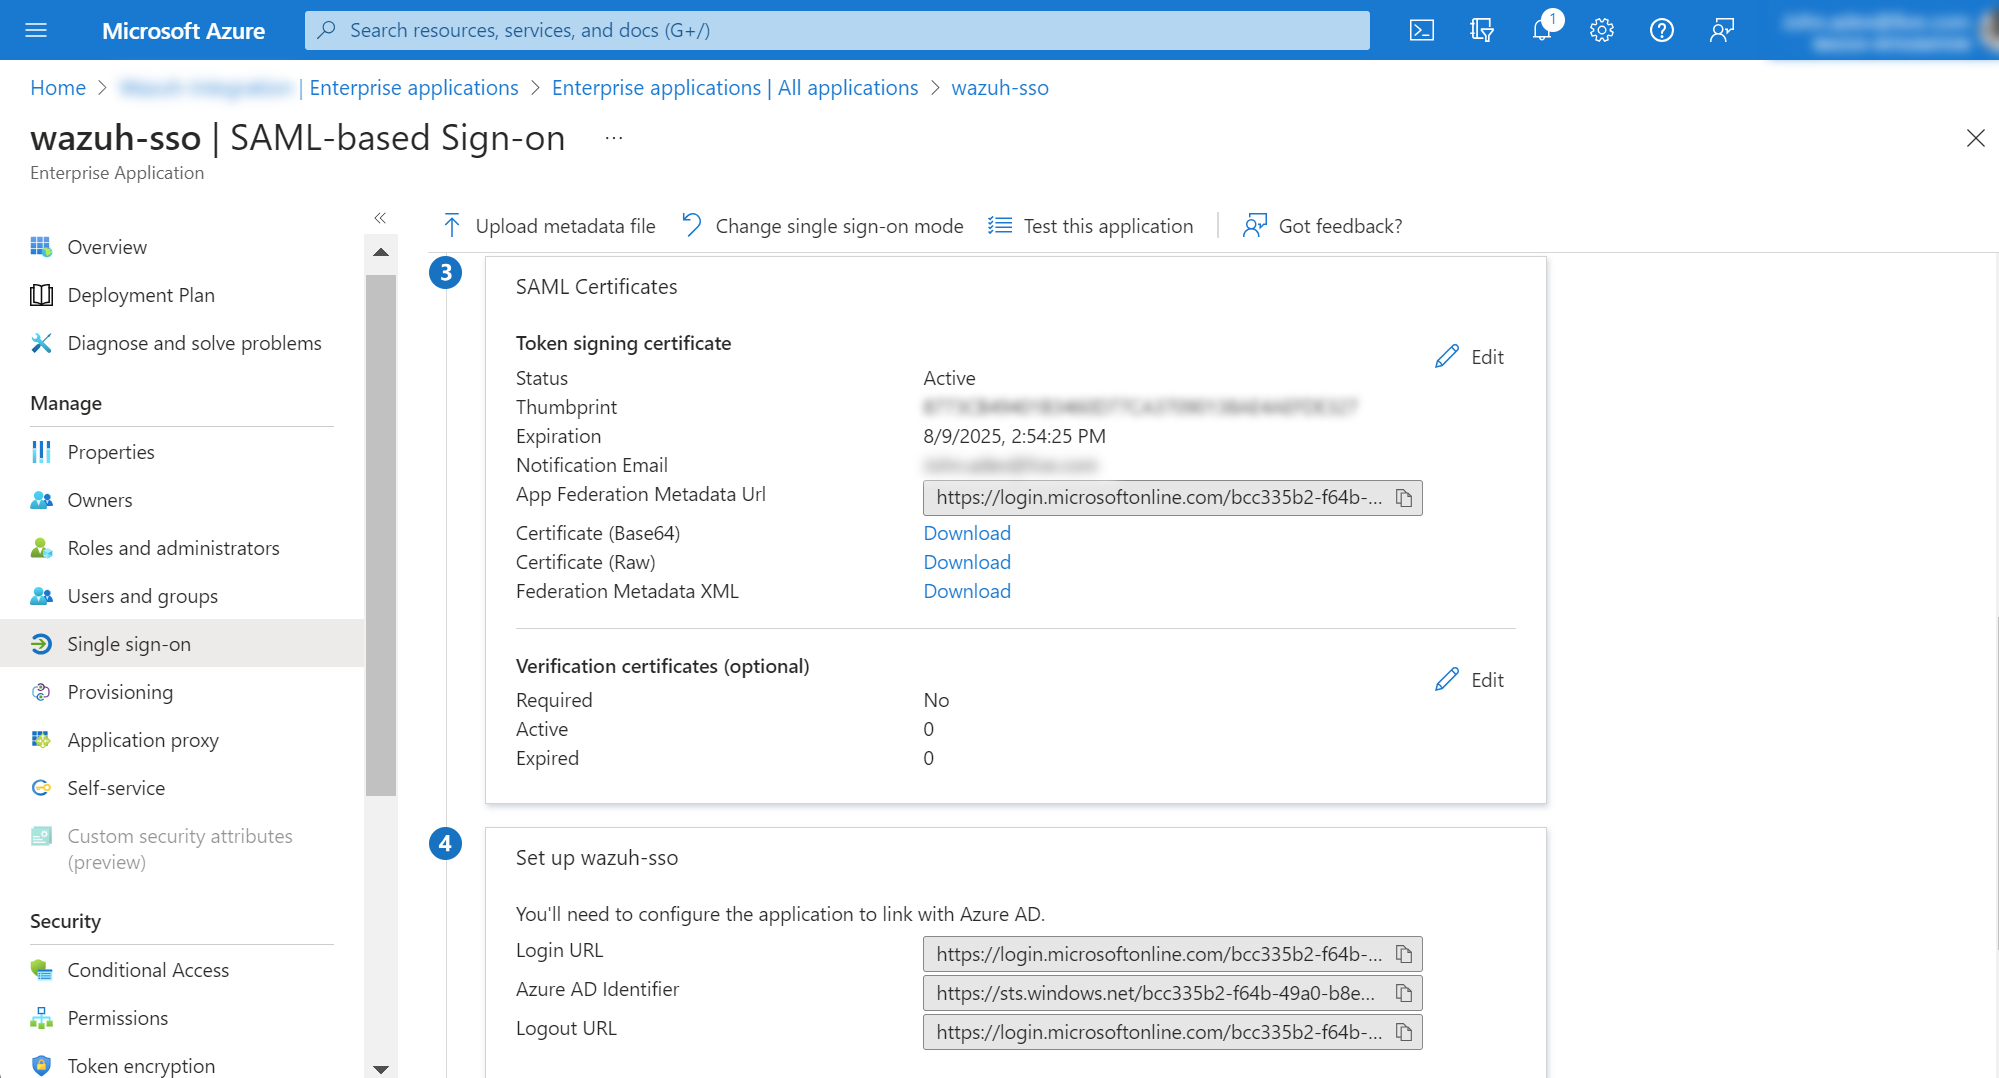This screenshot has height=1078, width=1999.
Task: Click the Permissions hierarchy icon
Action: point(41,1018)
